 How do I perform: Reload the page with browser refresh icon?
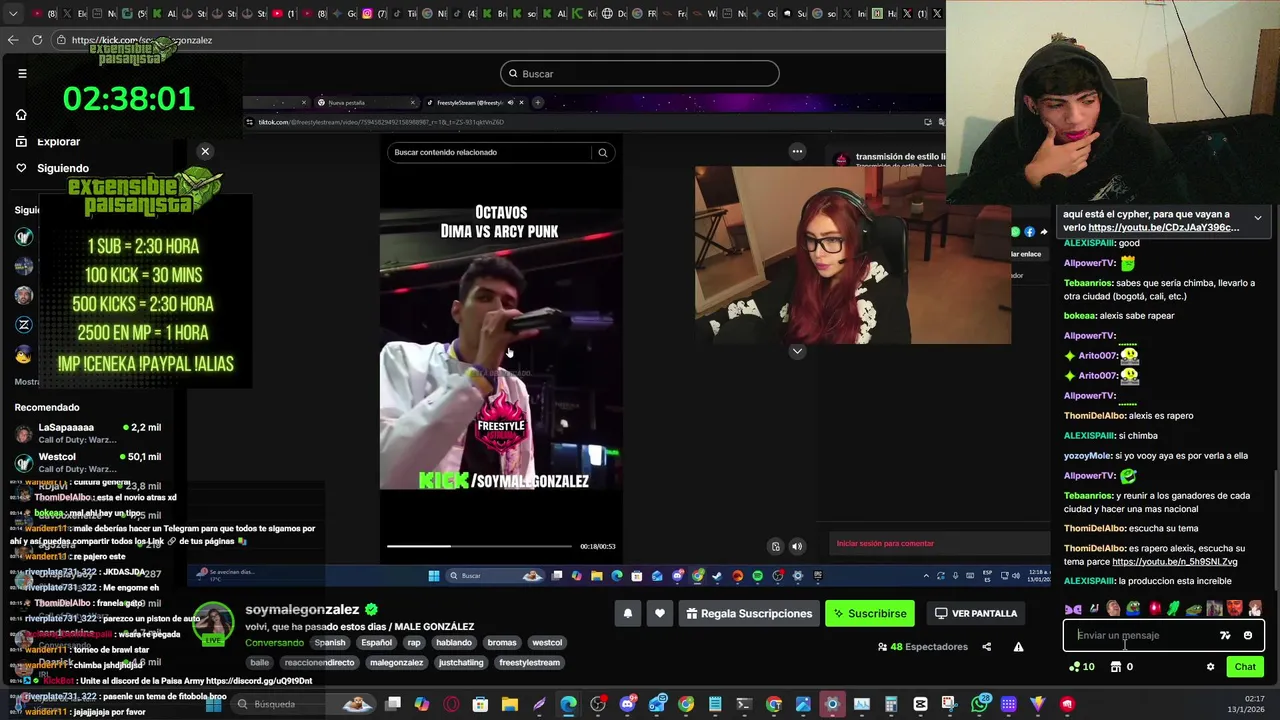pyautogui.click(x=37, y=40)
